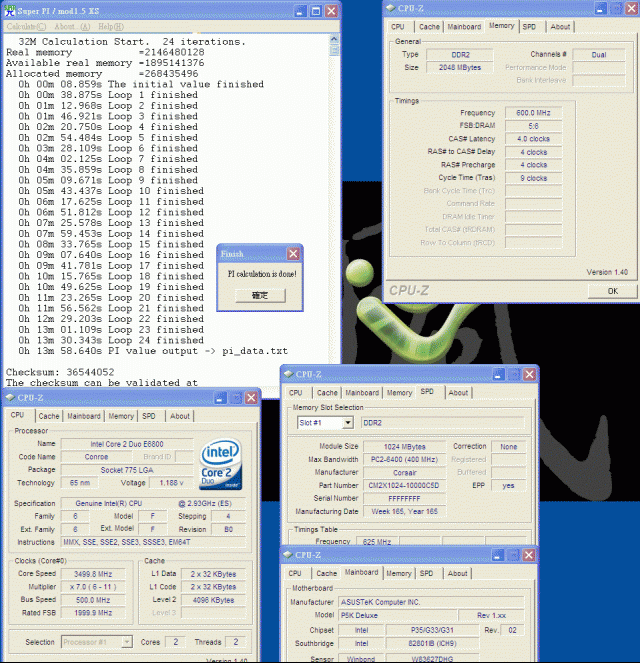
Task: Close the Finish dialog with its X button
Action: point(293,254)
